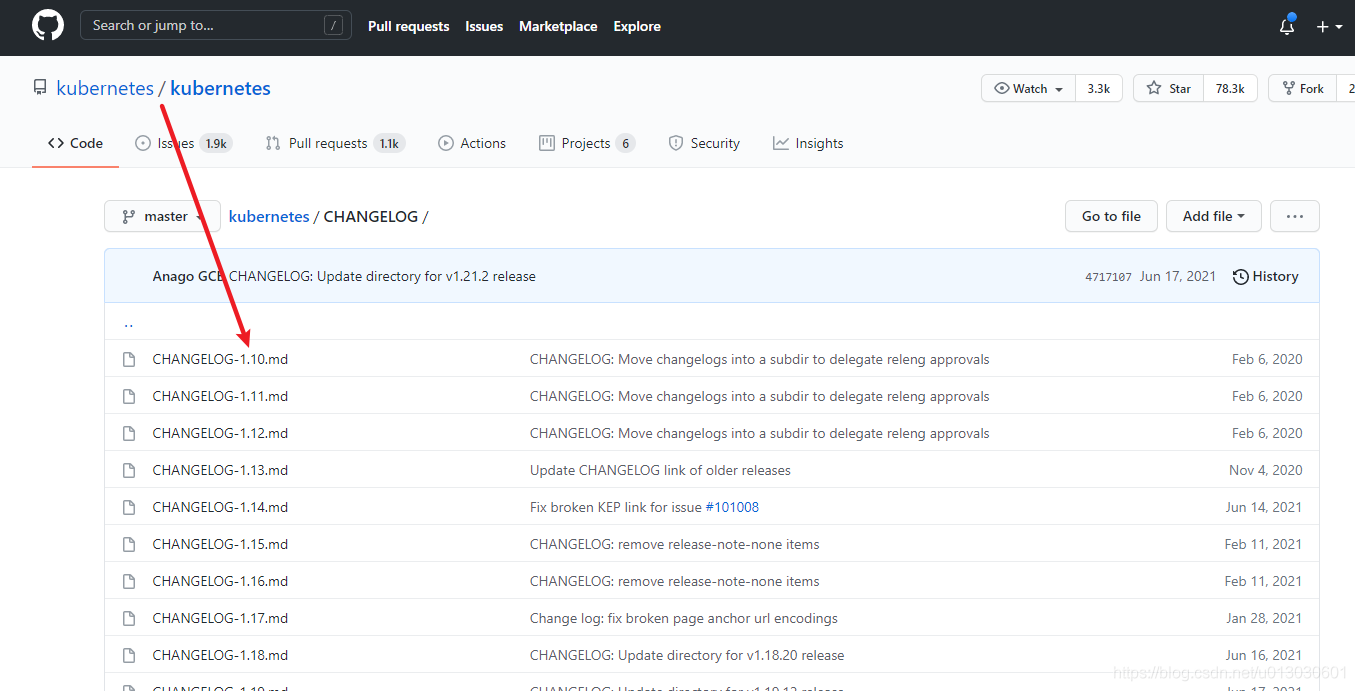Click the Go to file button

1111,216
